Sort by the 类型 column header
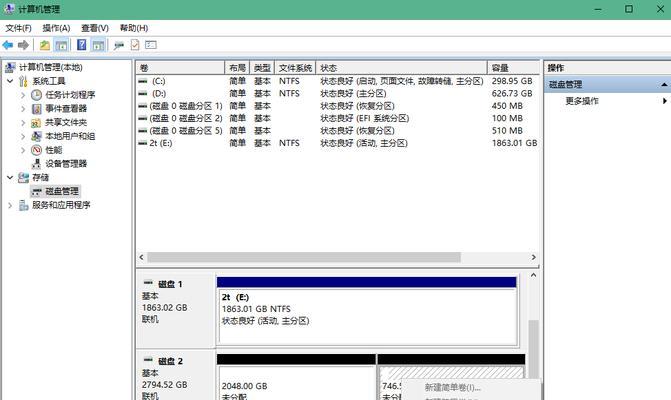The width and height of the screenshot is (671, 400). [x=262, y=68]
